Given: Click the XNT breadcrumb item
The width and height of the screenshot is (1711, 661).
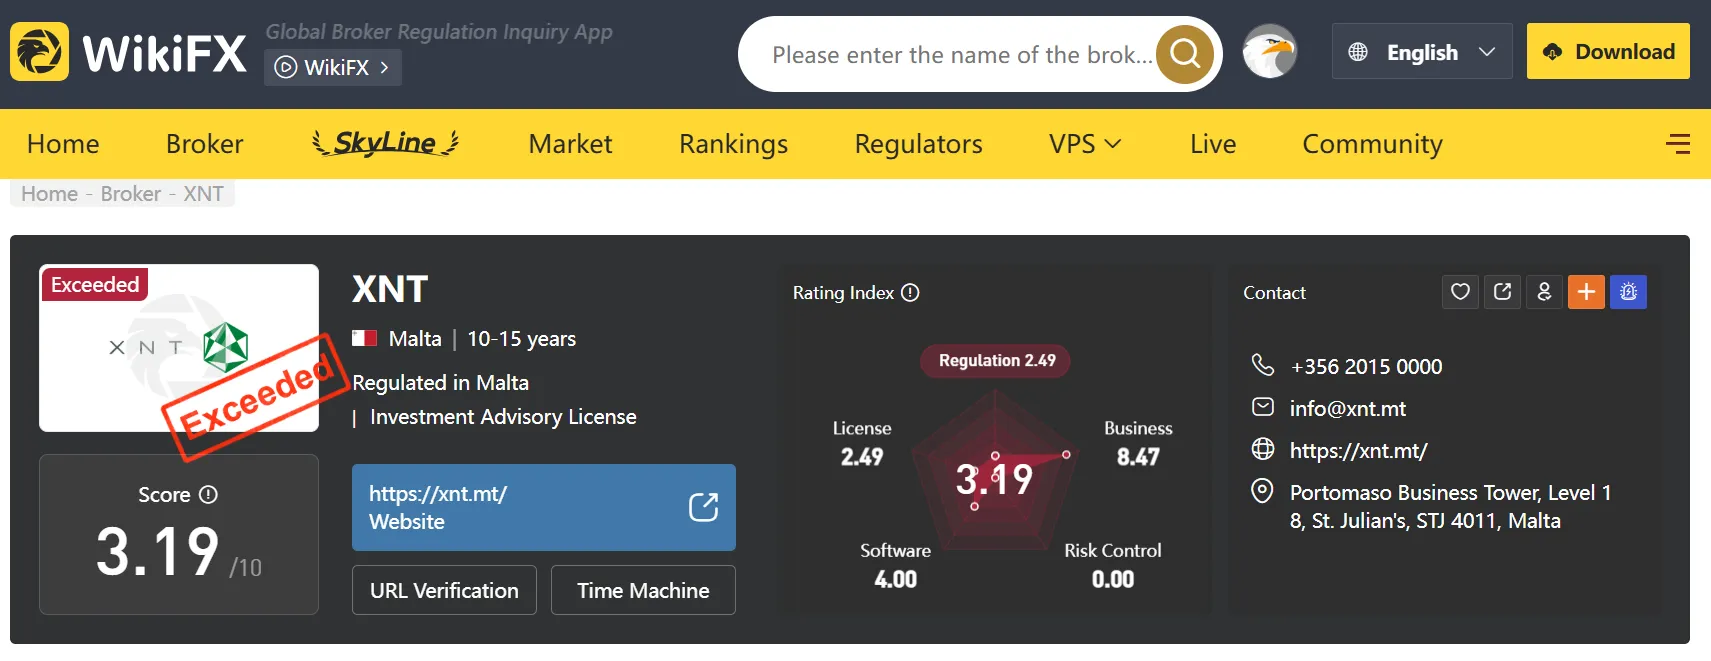Looking at the screenshot, I should (x=203, y=194).
